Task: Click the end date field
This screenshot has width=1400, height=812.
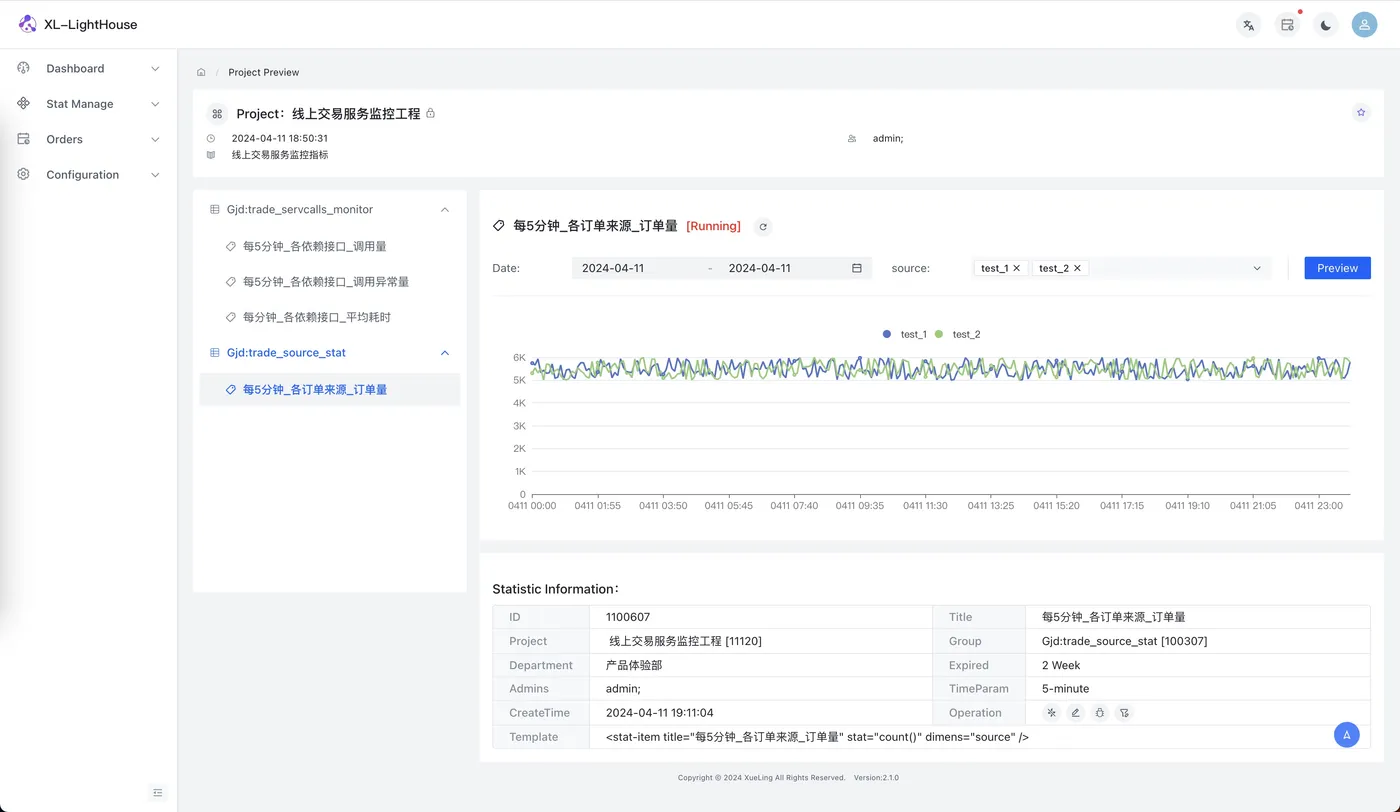Action: point(760,268)
